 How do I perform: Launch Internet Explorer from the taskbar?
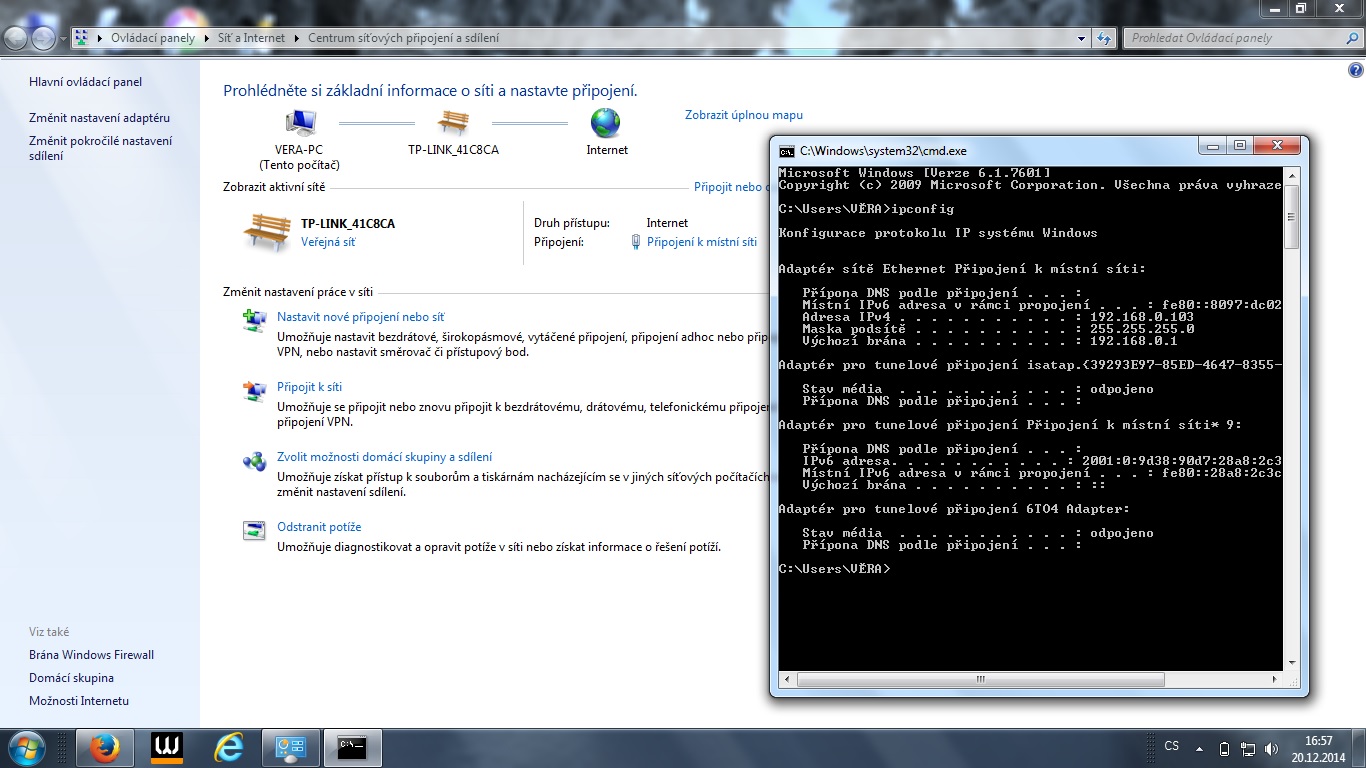coord(229,748)
